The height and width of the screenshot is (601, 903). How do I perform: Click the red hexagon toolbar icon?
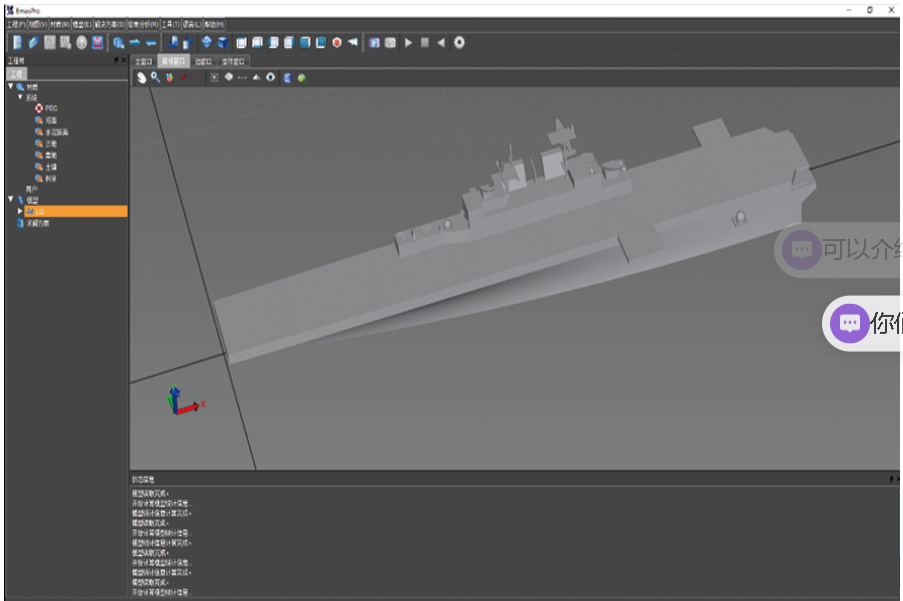[x=337, y=43]
